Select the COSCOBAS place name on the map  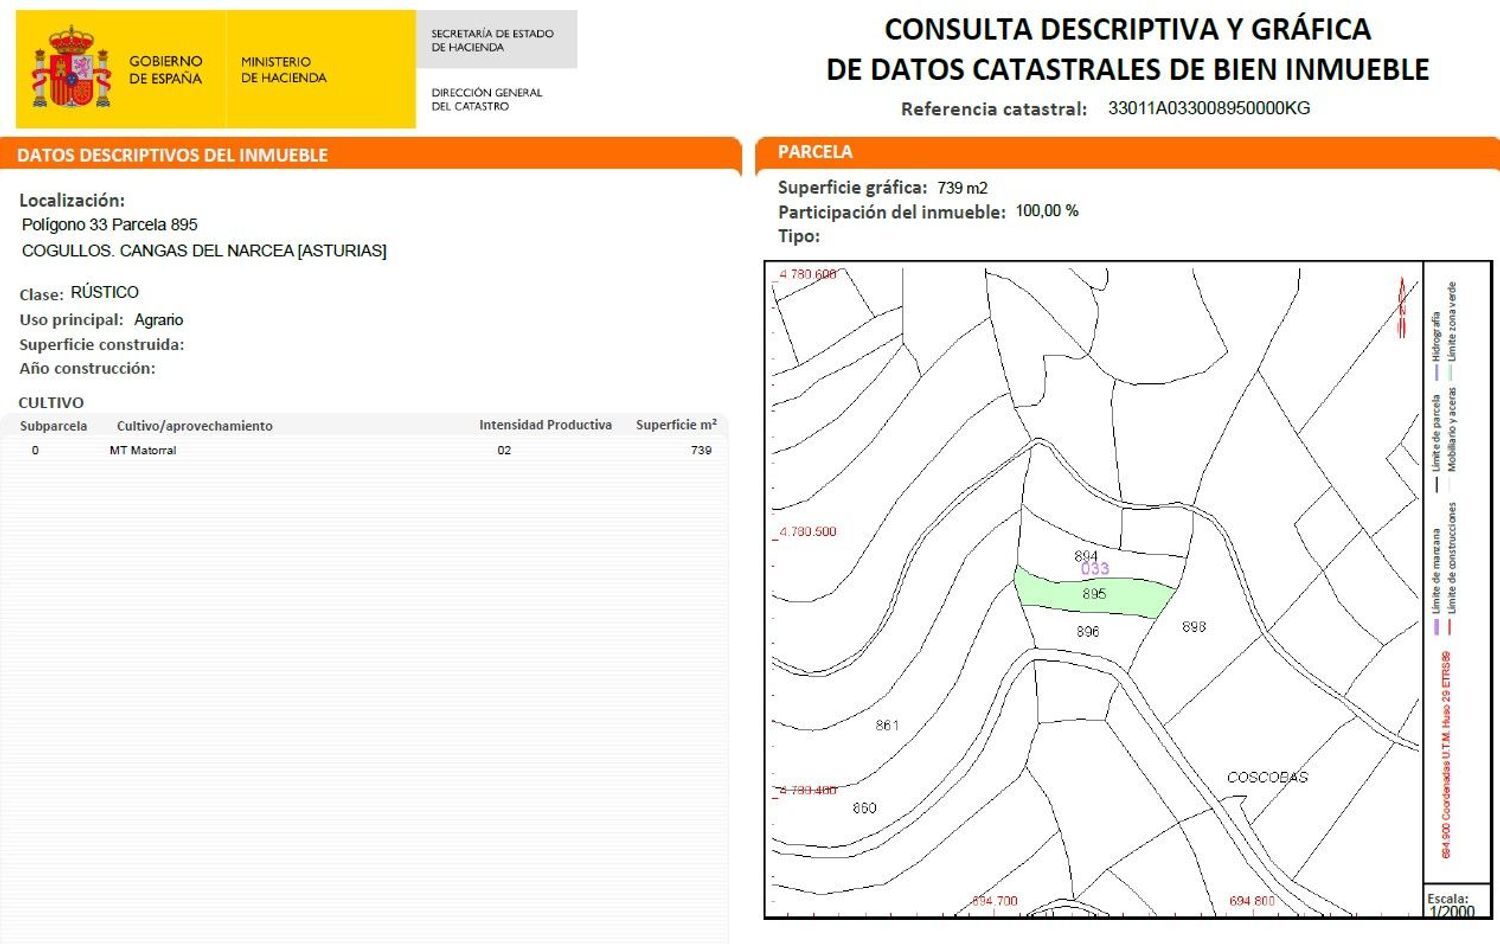(x=1268, y=776)
